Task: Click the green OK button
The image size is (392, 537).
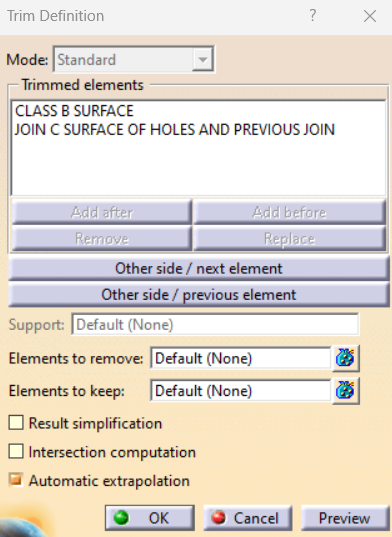Action: (150, 517)
